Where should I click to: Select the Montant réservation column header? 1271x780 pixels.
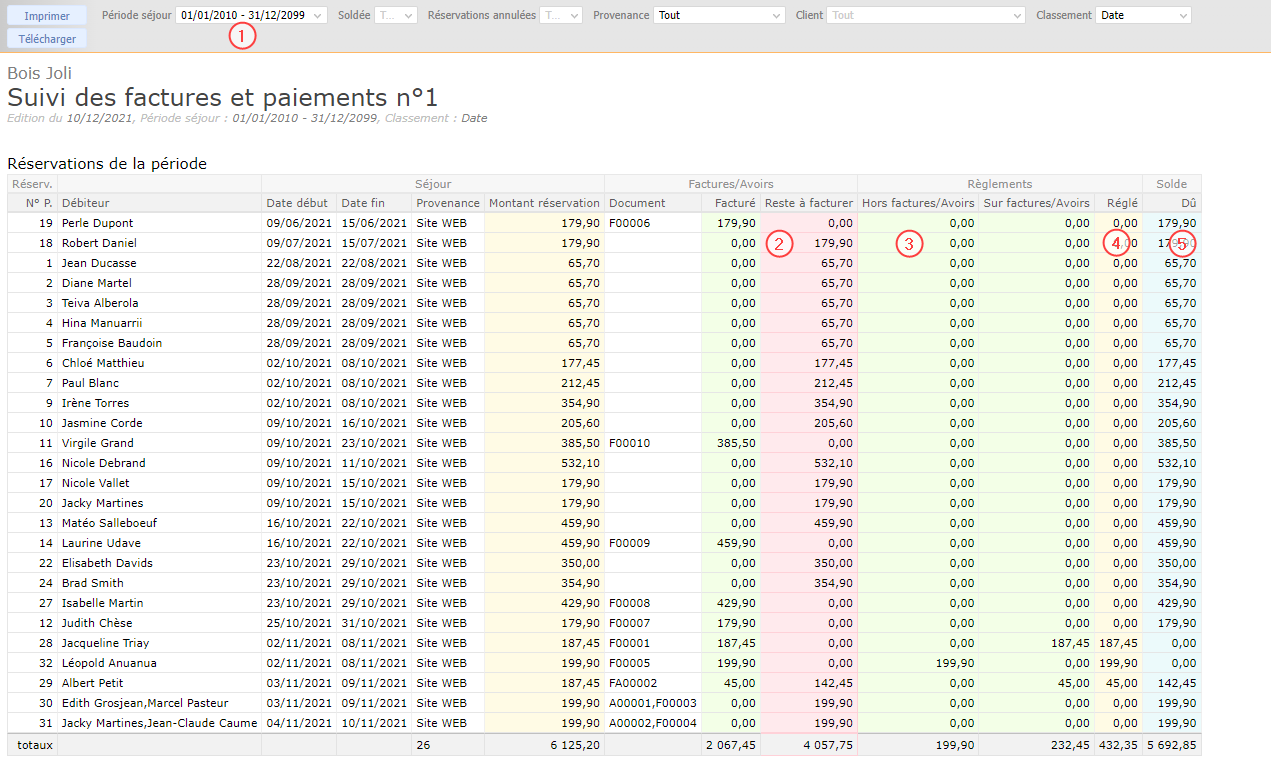tap(544, 203)
